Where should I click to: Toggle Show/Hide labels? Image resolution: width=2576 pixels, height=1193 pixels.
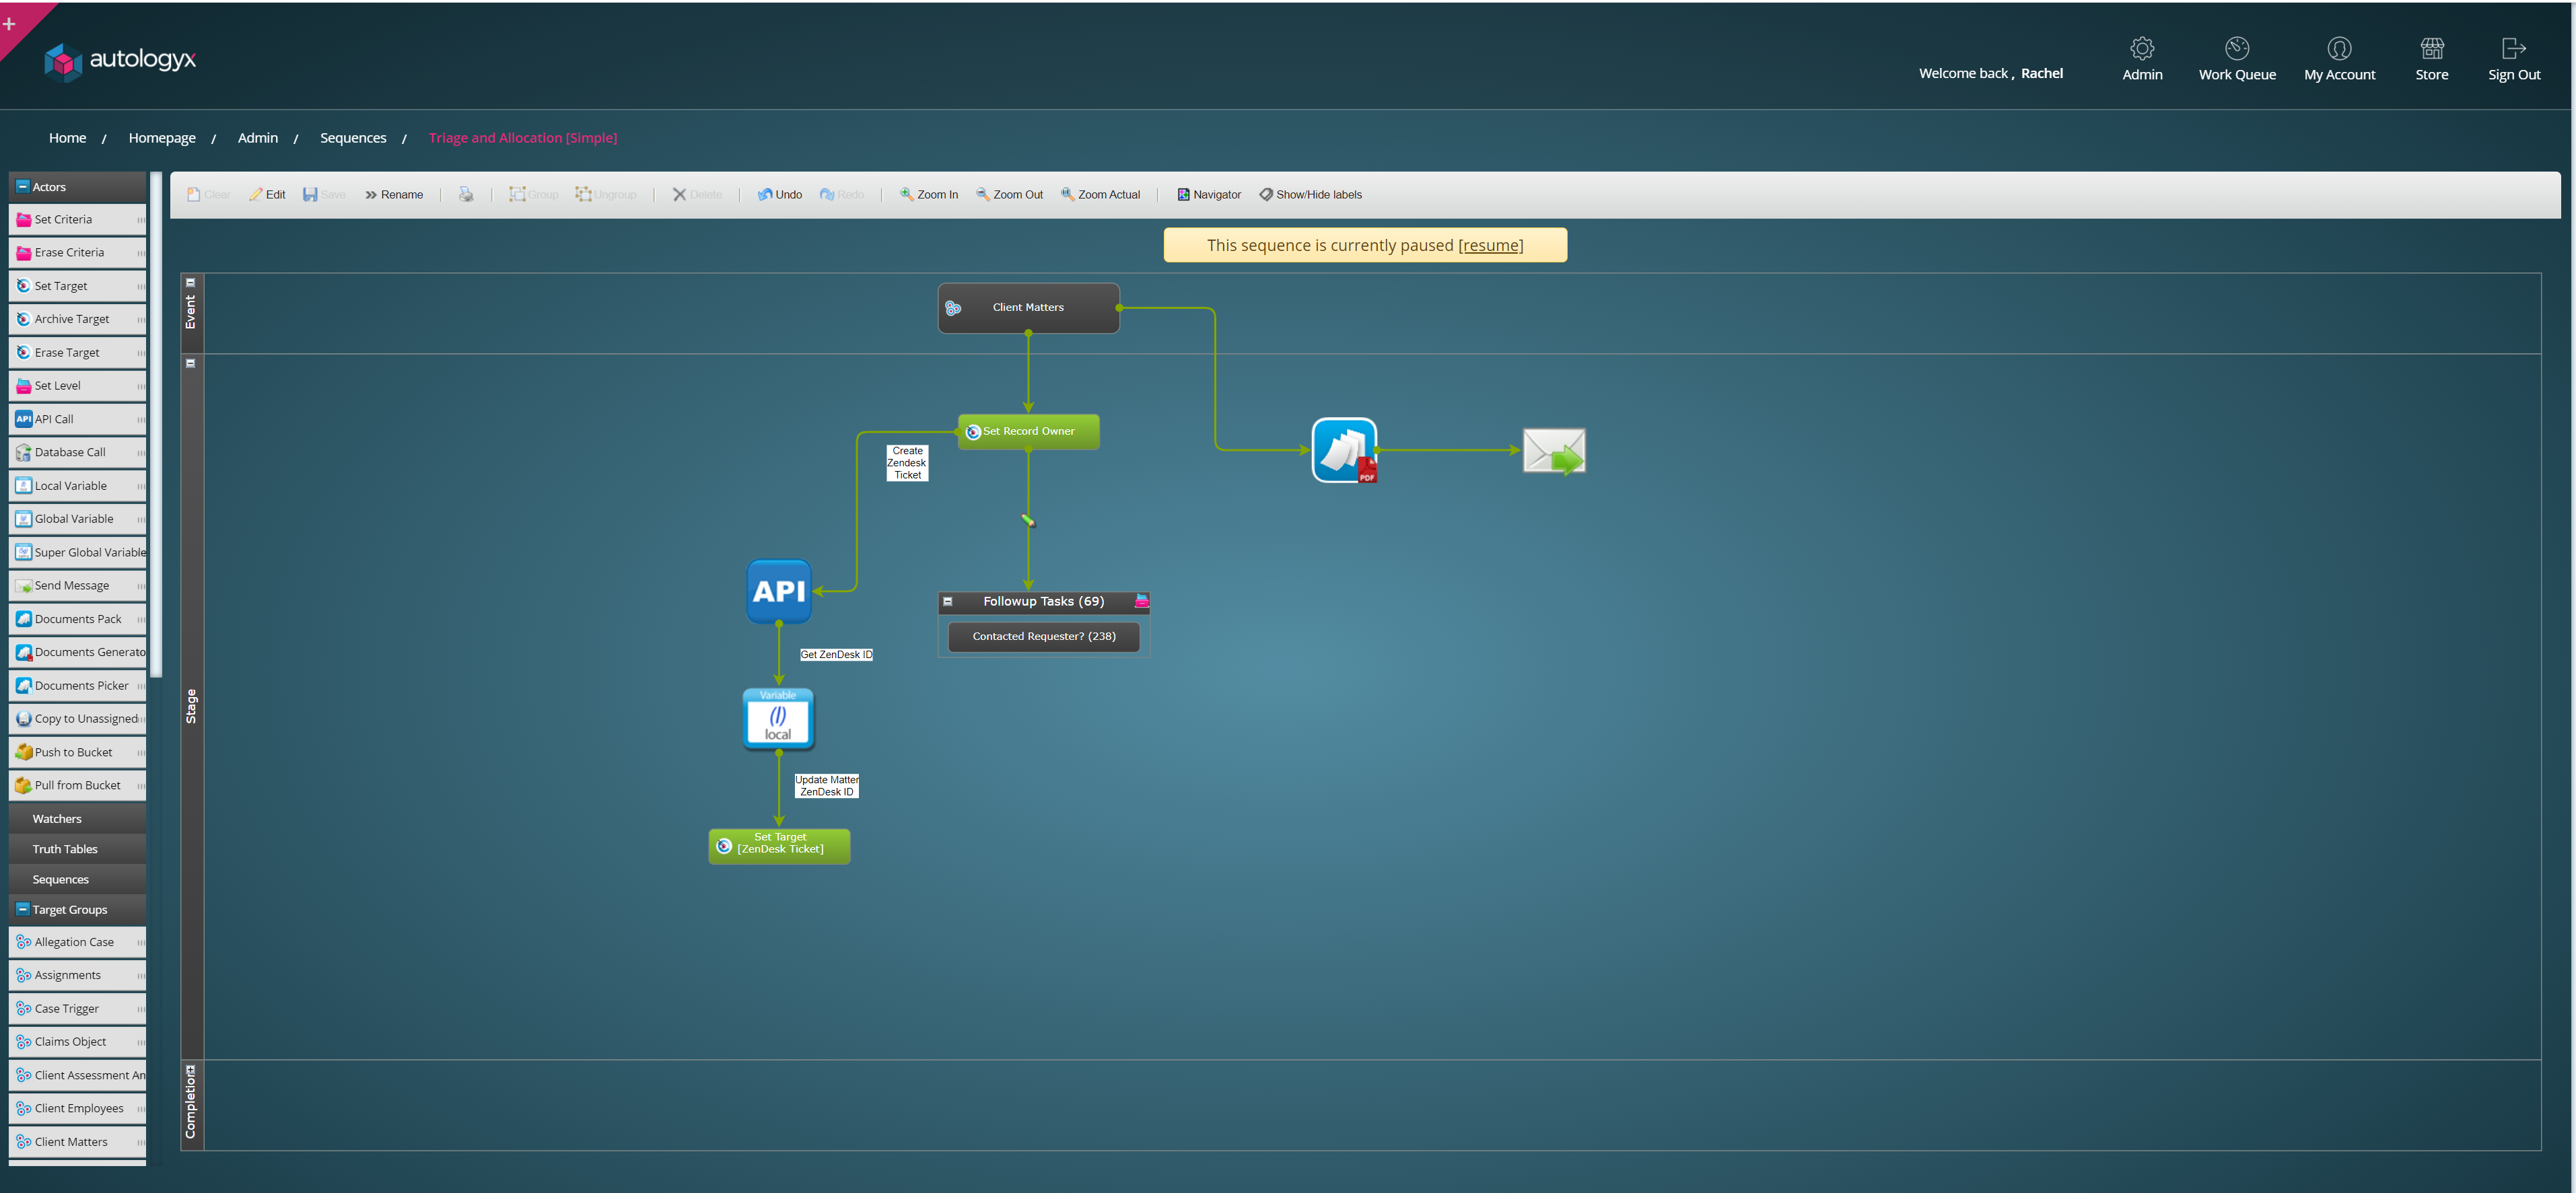click(x=1310, y=195)
